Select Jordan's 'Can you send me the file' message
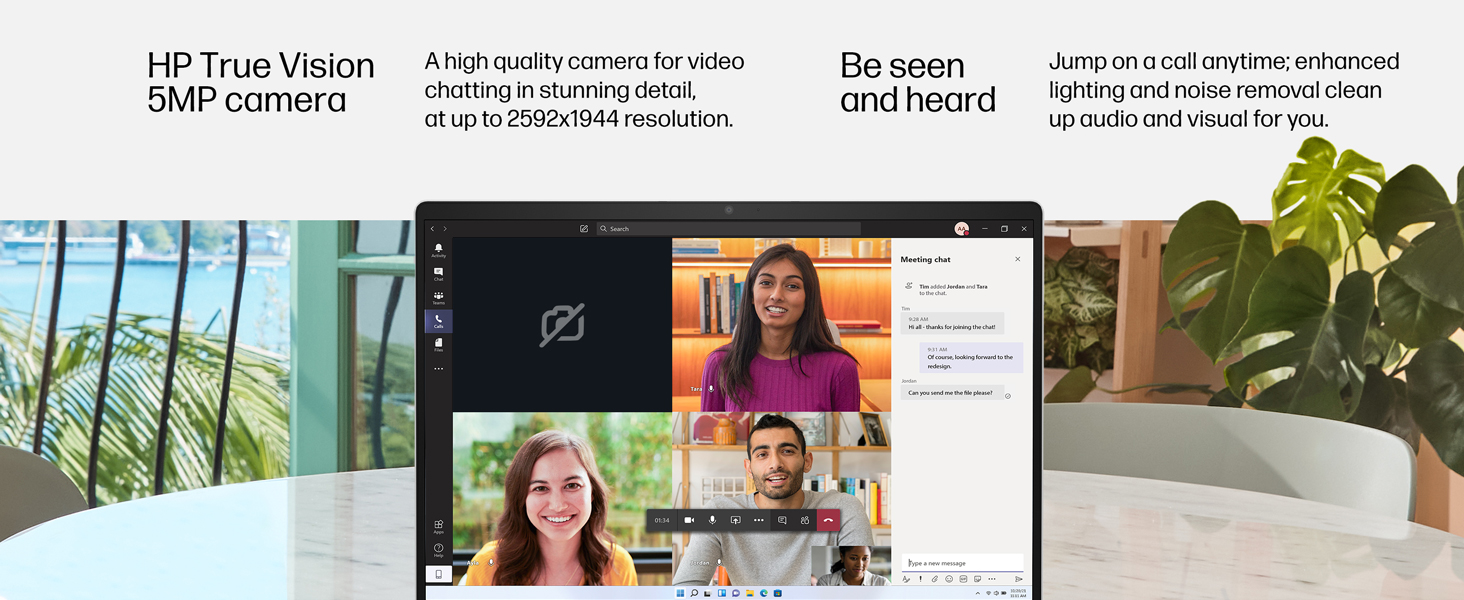The width and height of the screenshot is (1464, 600). point(952,393)
